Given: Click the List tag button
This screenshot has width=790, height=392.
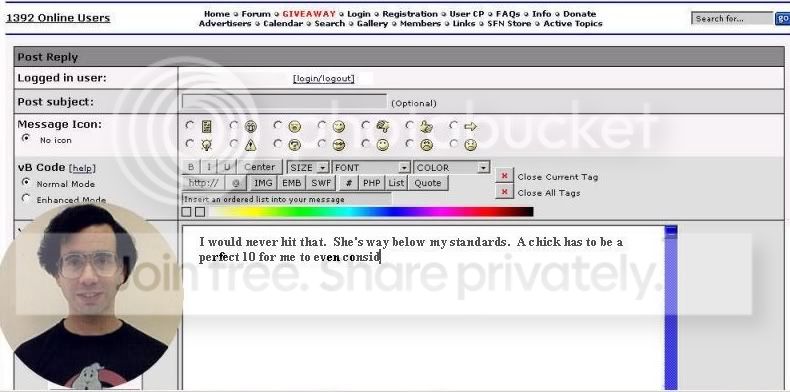Looking at the screenshot, I should (x=397, y=183).
